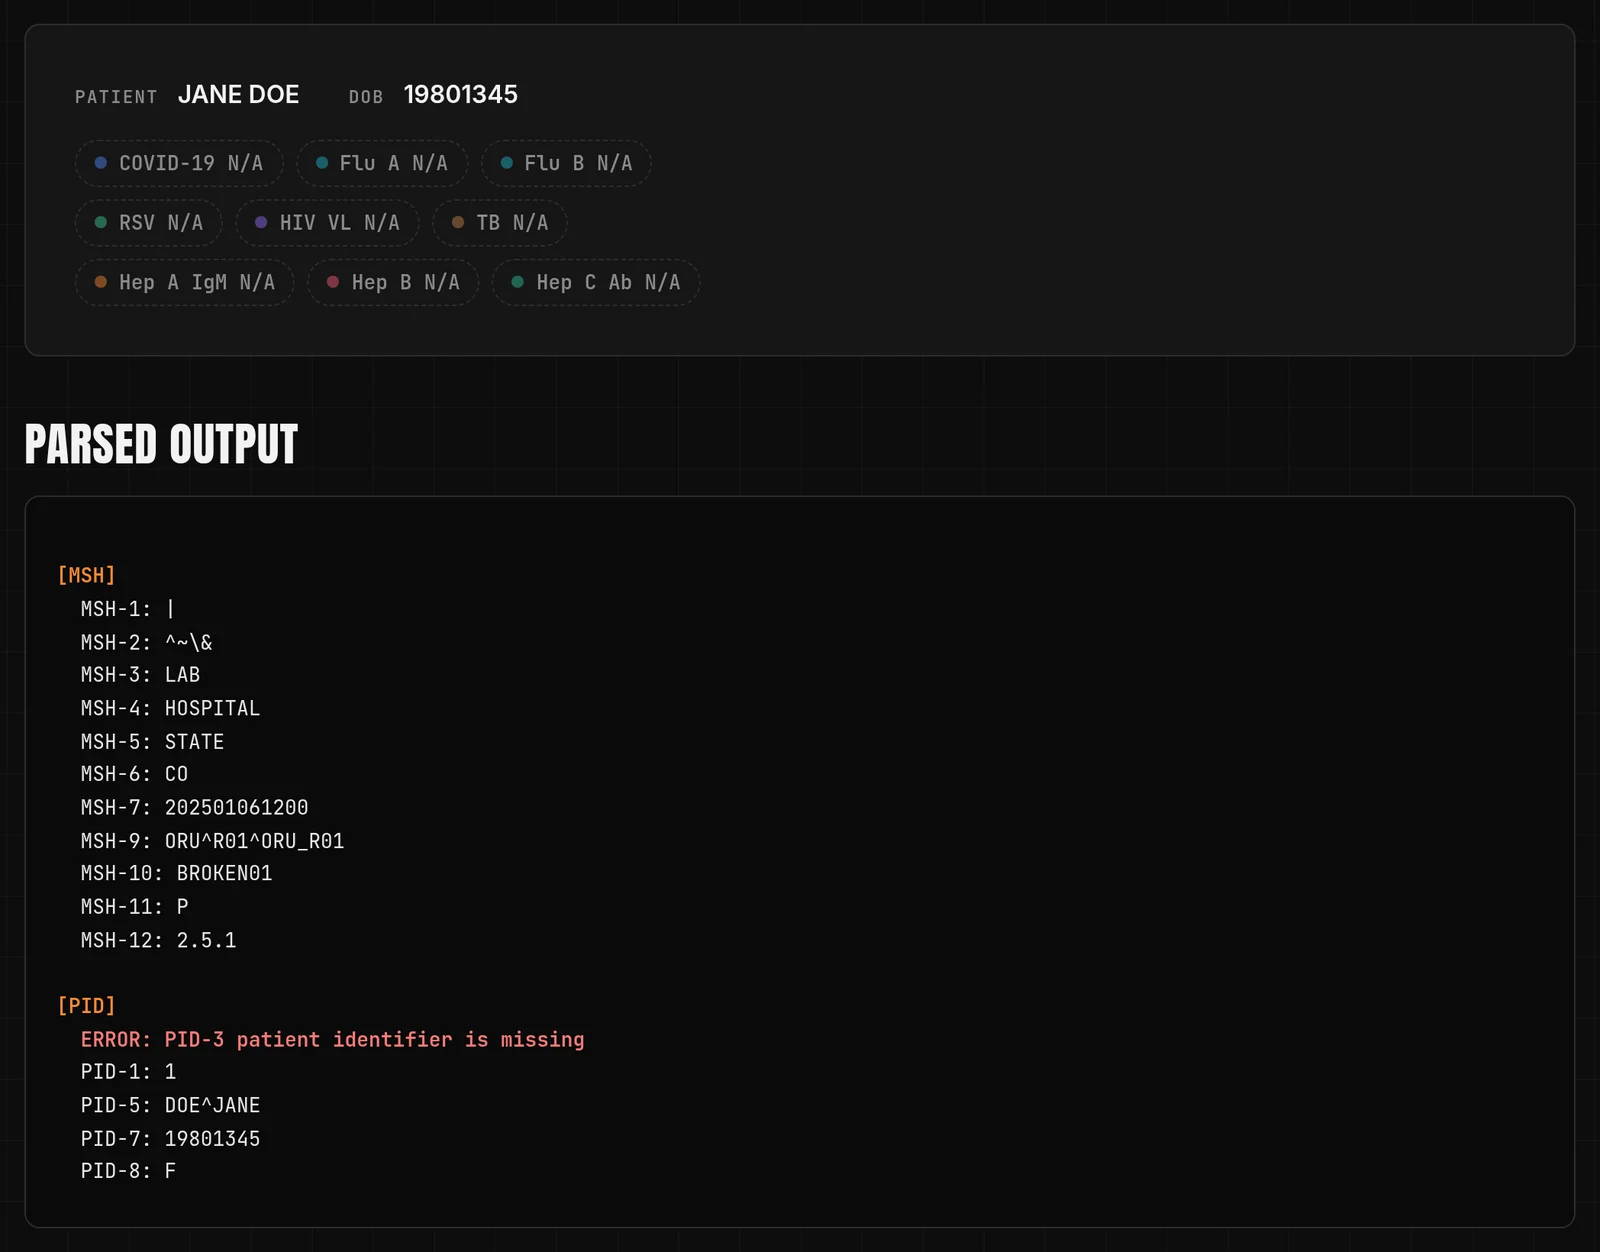The image size is (1600, 1252).
Task: Click the PID-3 missing identifier error
Action: point(333,1040)
